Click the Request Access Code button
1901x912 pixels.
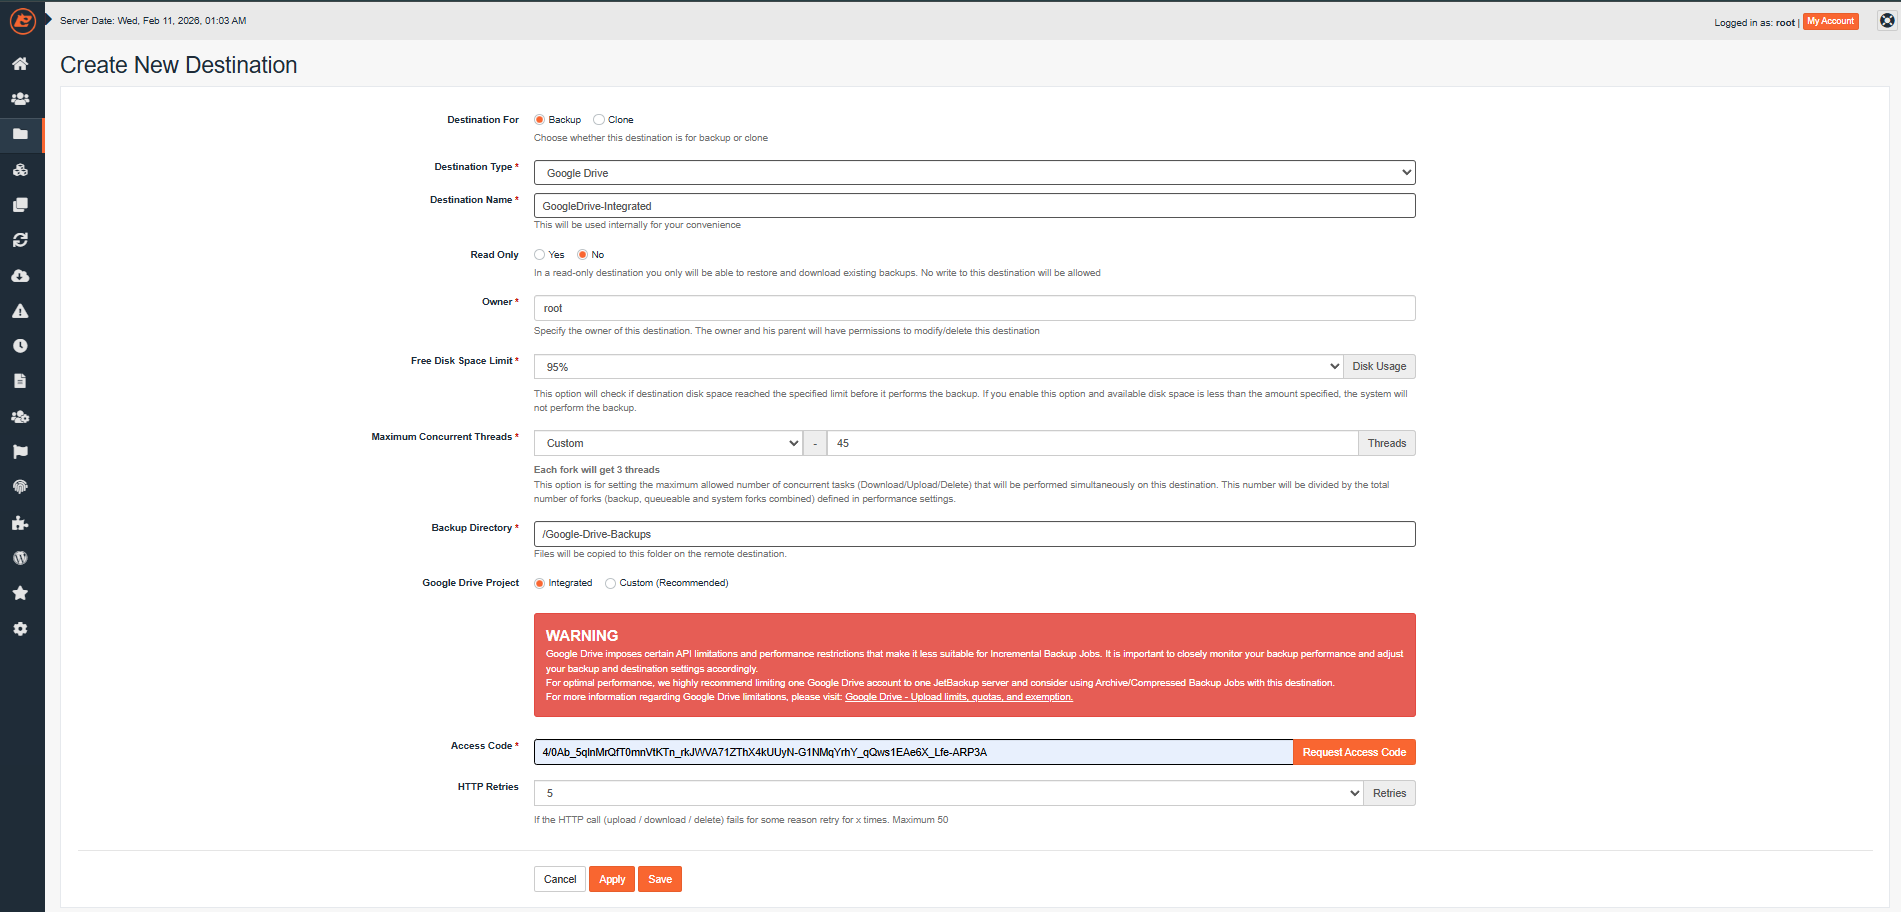(1353, 752)
